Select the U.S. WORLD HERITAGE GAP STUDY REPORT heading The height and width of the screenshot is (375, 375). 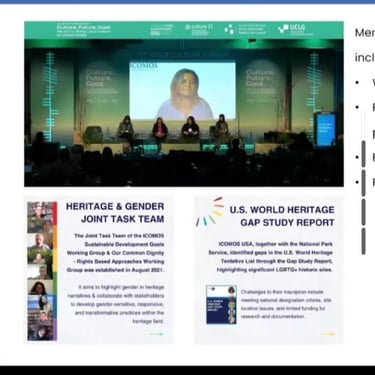pyautogui.click(x=282, y=216)
